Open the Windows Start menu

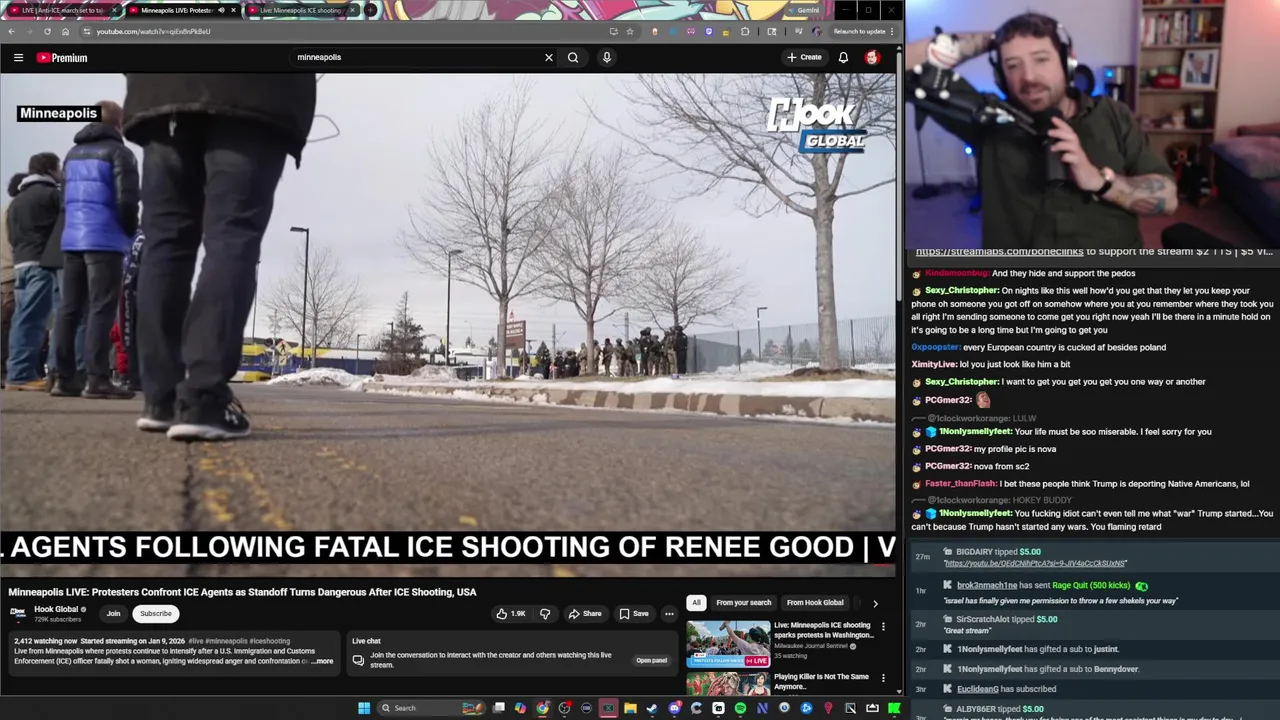[x=364, y=708]
